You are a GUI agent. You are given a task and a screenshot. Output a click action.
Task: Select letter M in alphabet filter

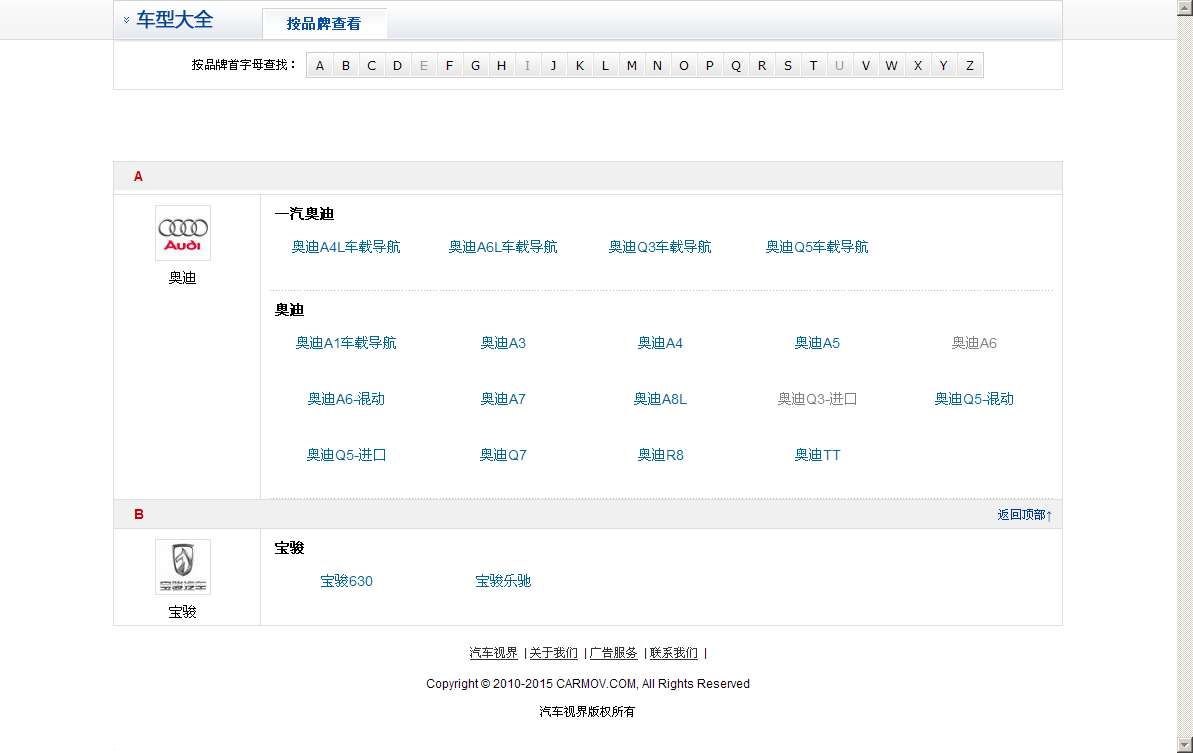click(x=631, y=66)
